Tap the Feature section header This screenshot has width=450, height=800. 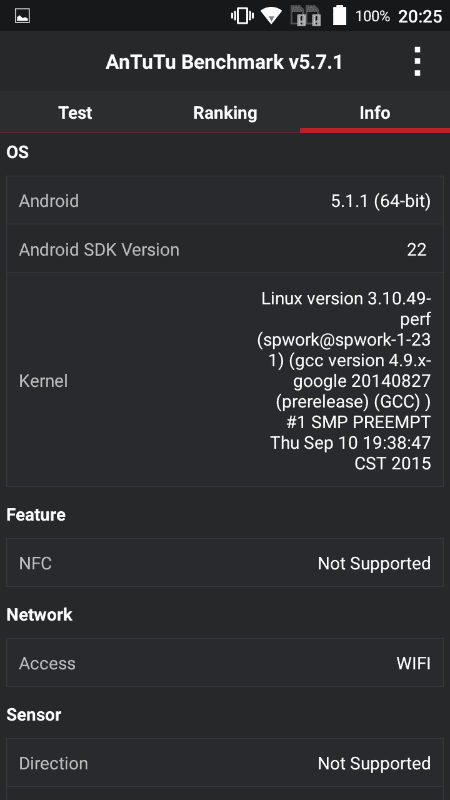click(x=36, y=515)
